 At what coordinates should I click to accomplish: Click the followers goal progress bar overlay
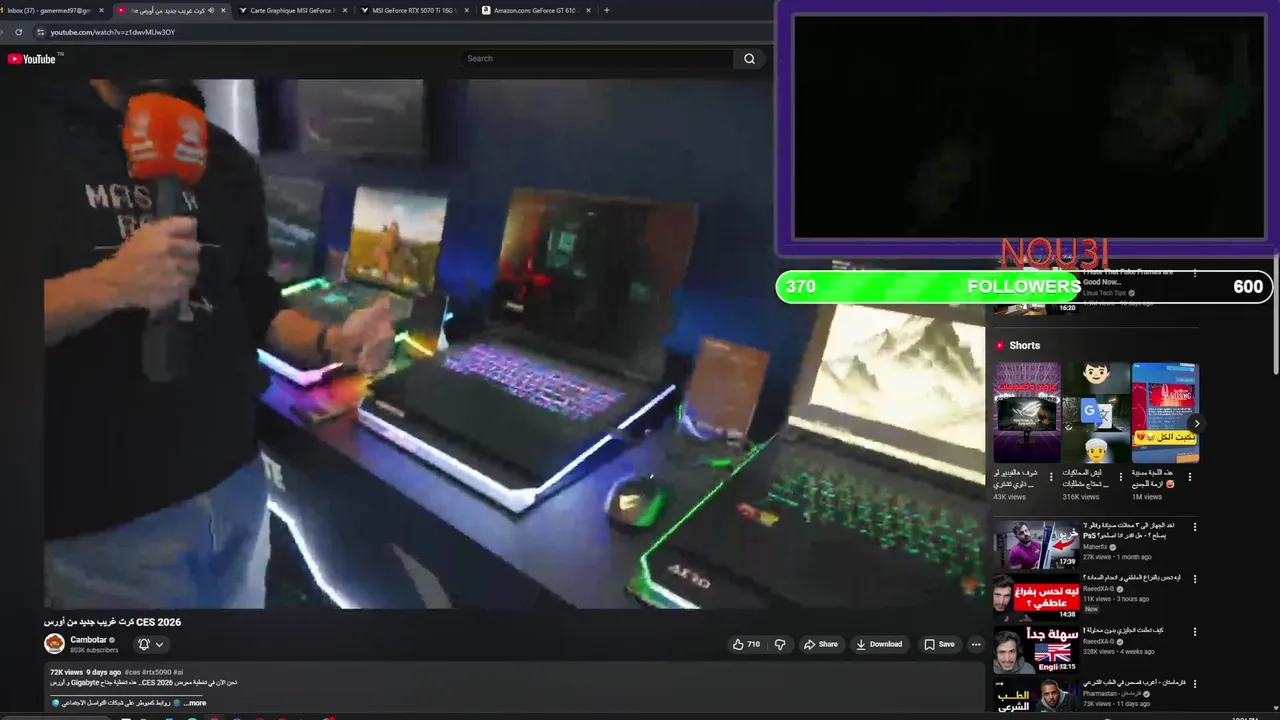pyautogui.click(x=1024, y=287)
